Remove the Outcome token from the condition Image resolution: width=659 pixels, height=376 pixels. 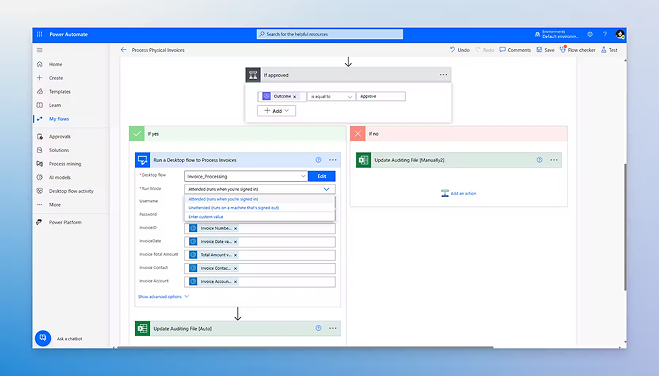tap(295, 97)
